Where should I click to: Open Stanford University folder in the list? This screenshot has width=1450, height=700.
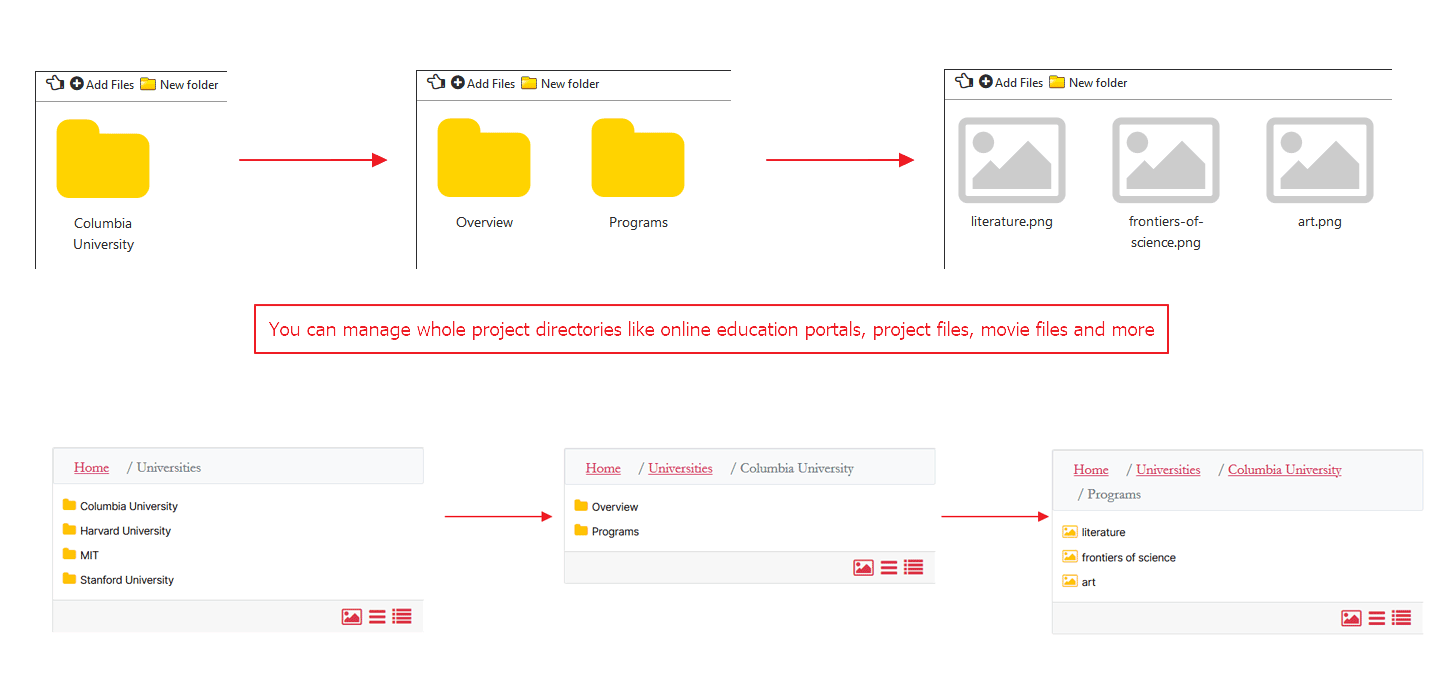click(118, 580)
